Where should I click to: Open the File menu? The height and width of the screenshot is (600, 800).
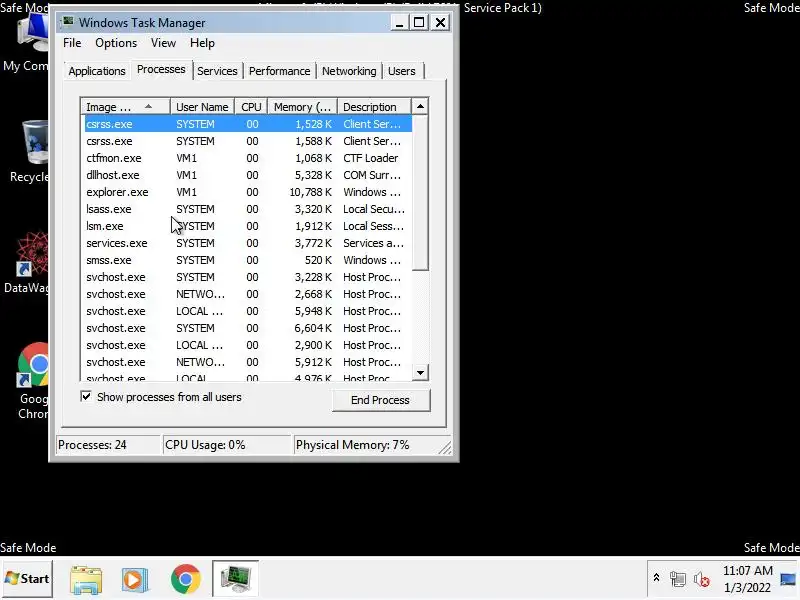tap(72, 43)
